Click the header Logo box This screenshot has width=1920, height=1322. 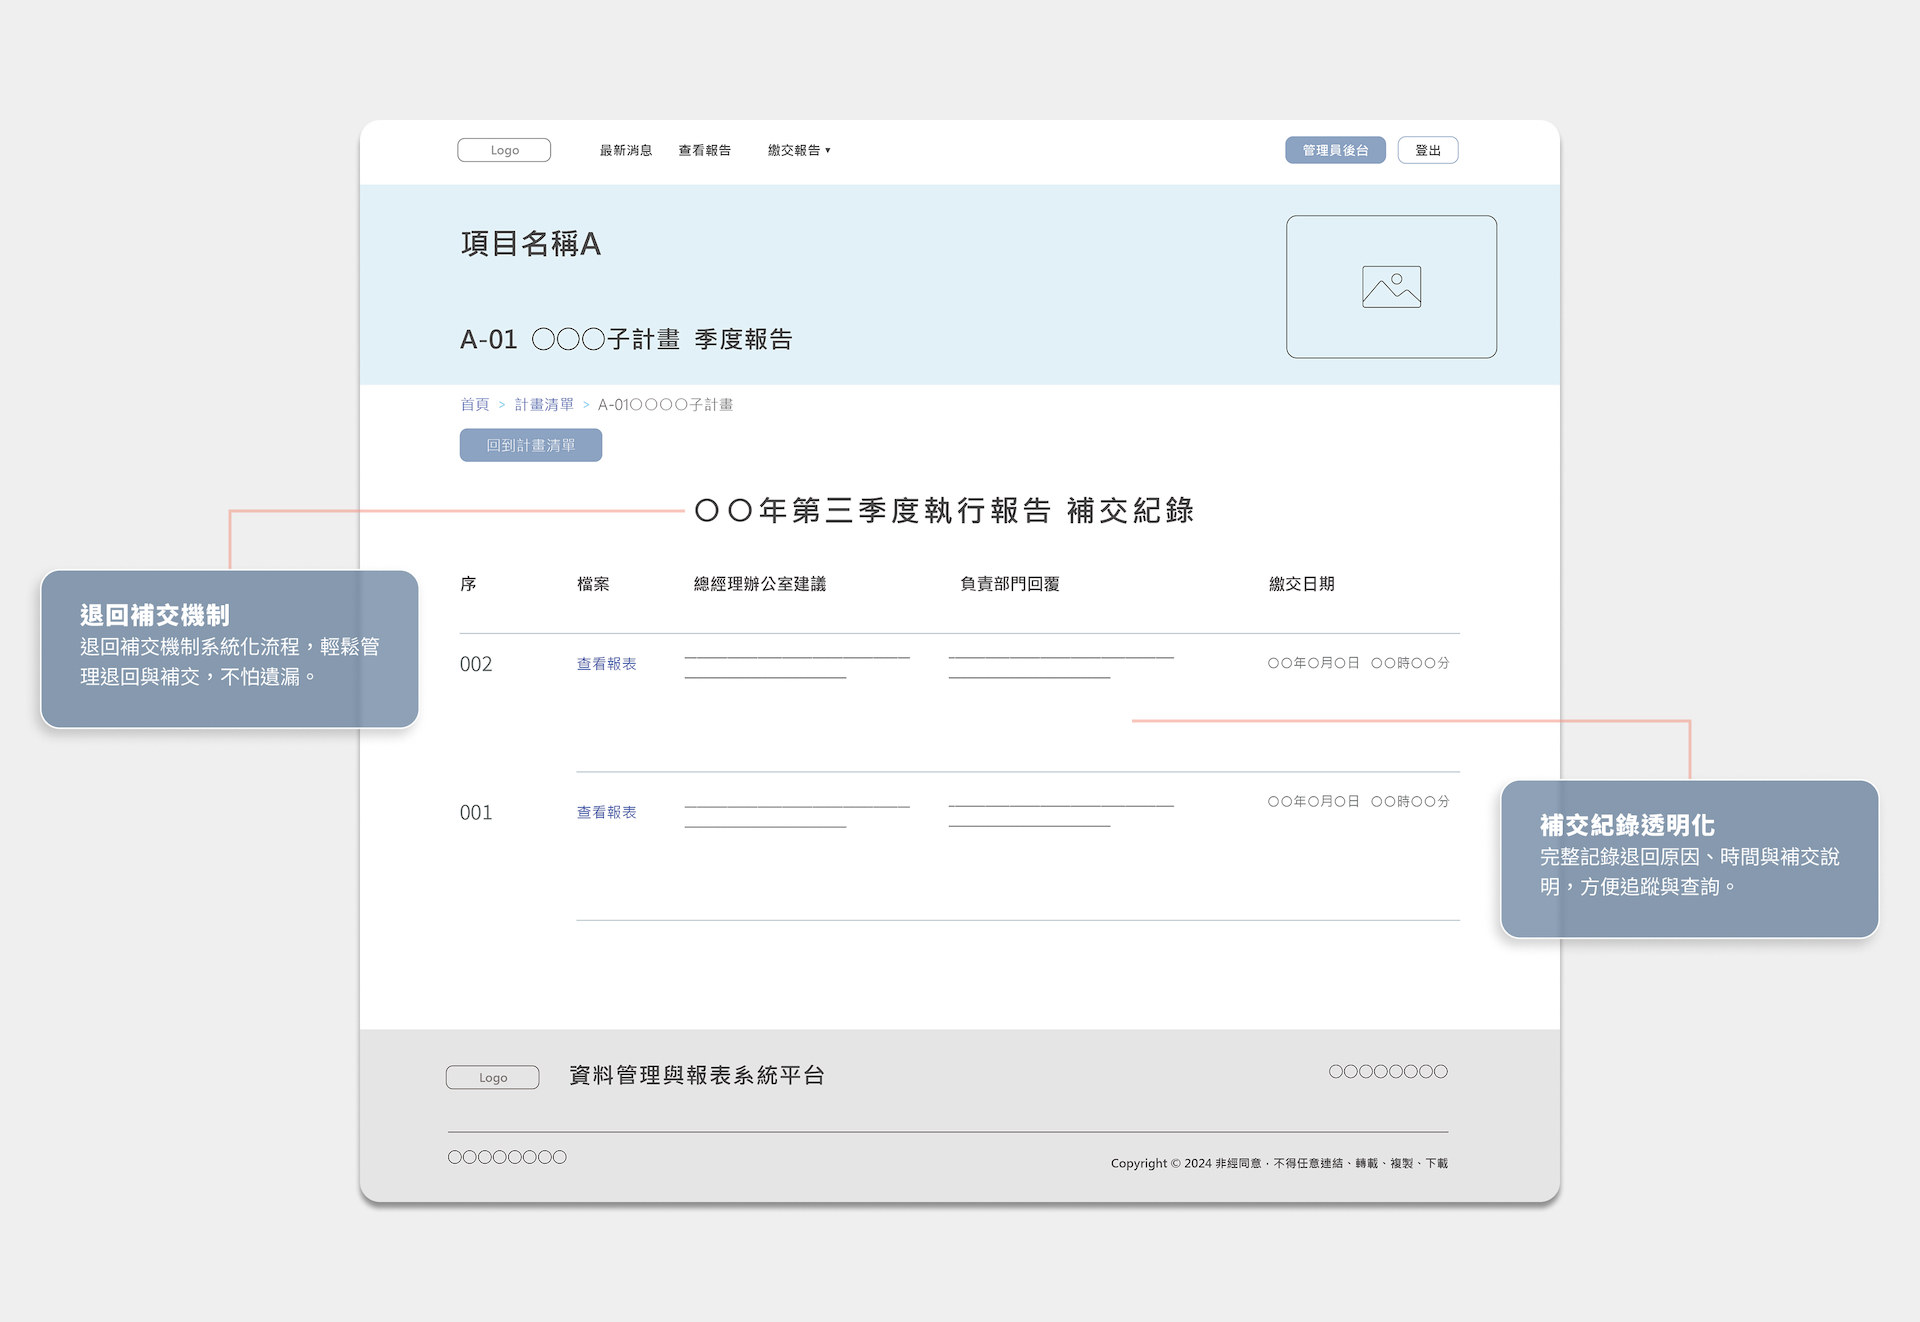tap(504, 150)
